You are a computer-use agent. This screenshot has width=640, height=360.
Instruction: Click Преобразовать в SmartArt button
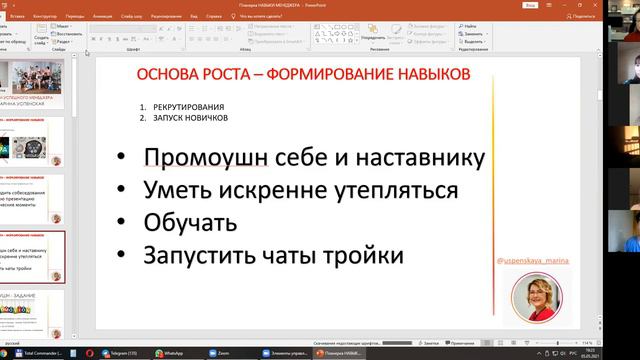click(276, 42)
